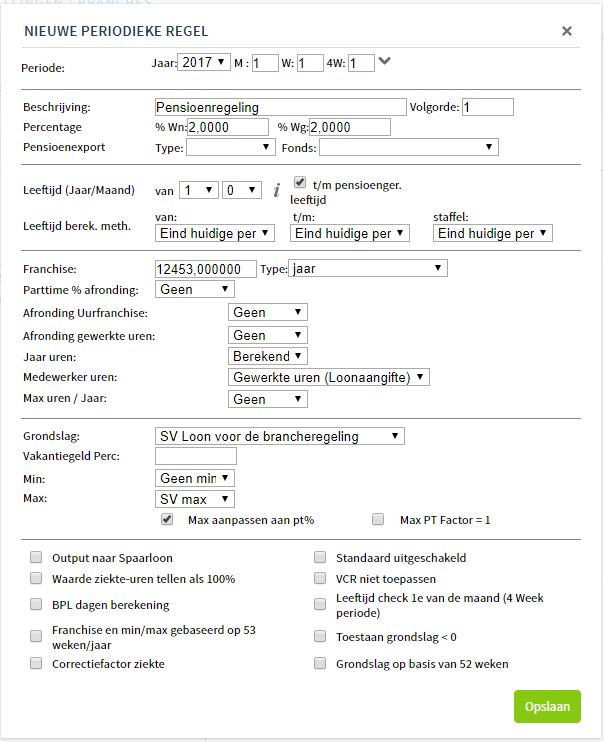Image resolution: width=604 pixels, height=742 pixels.
Task: Open the Medewerker uren dropdown
Action: 329,377
